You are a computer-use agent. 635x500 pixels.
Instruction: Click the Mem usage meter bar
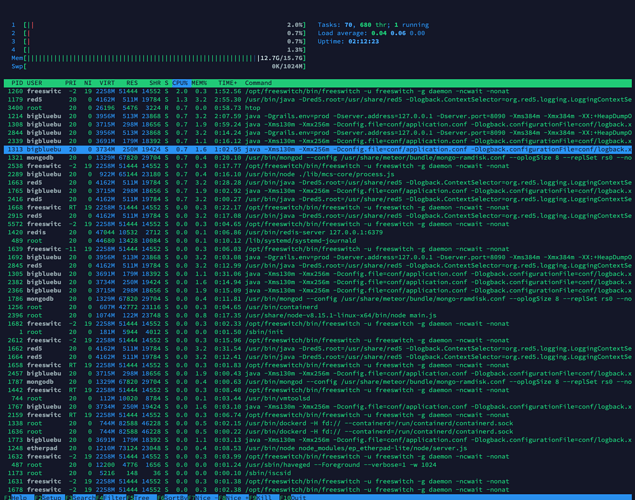(x=159, y=58)
